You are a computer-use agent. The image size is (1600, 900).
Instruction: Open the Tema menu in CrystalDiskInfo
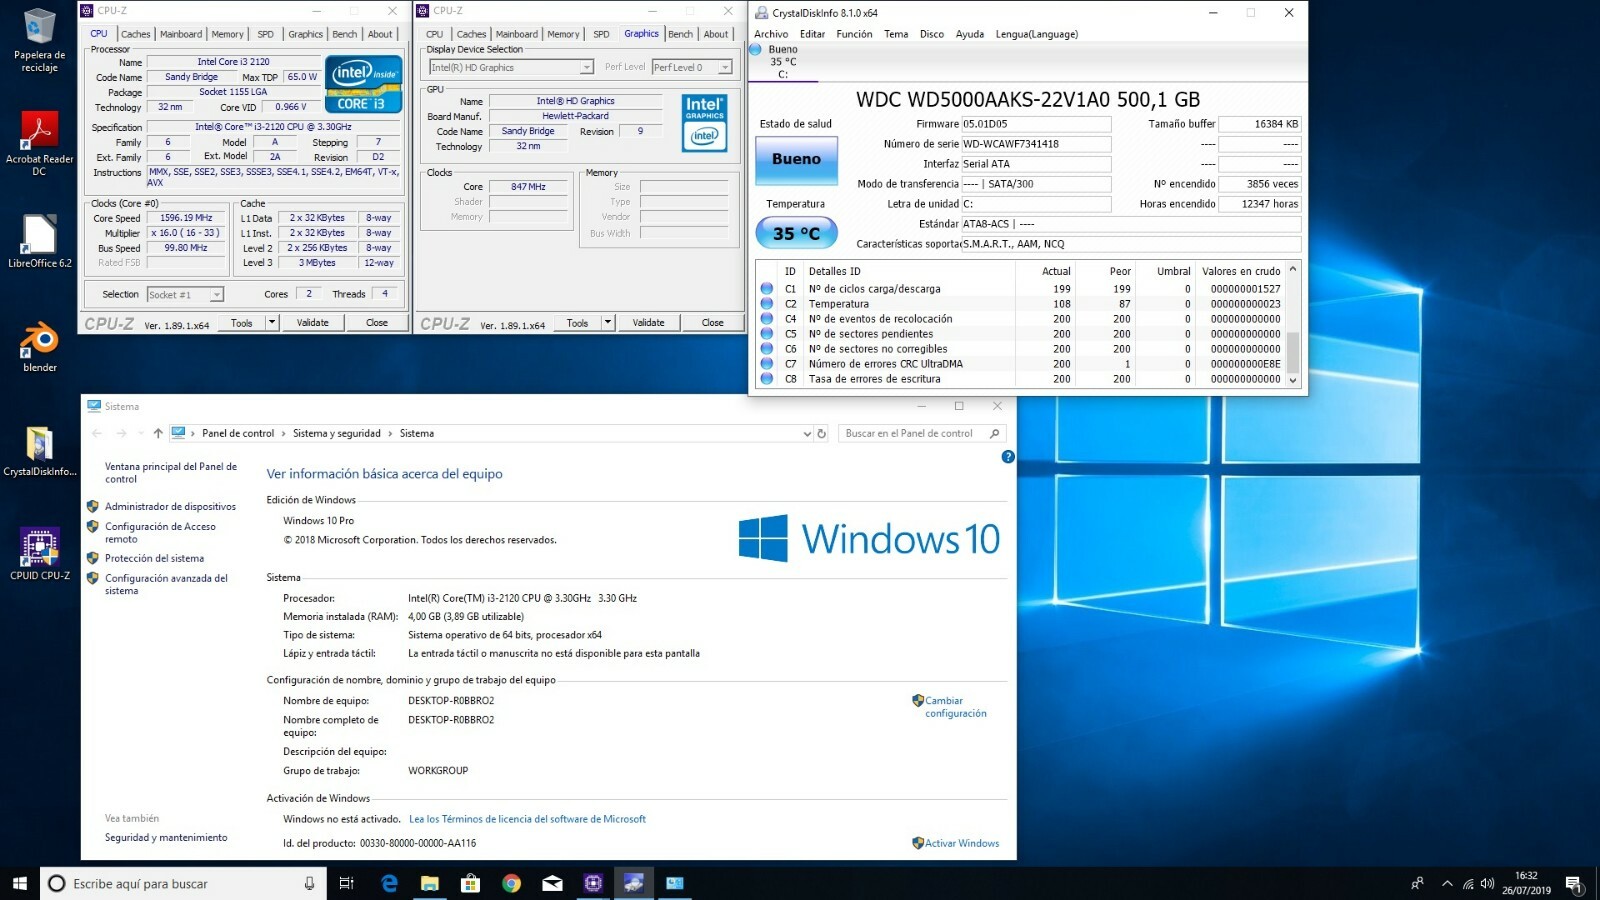896,34
